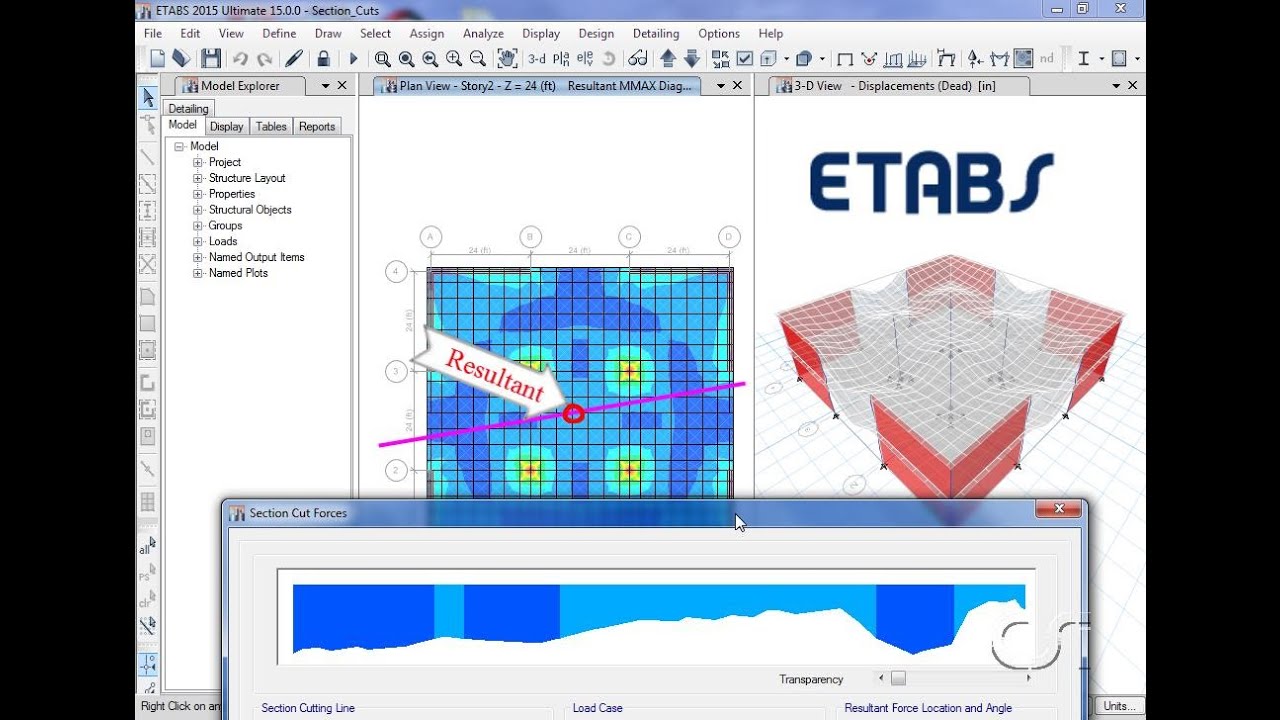Click the 'Named Output Items' tree label
This screenshot has width=1280, height=720.
point(257,257)
